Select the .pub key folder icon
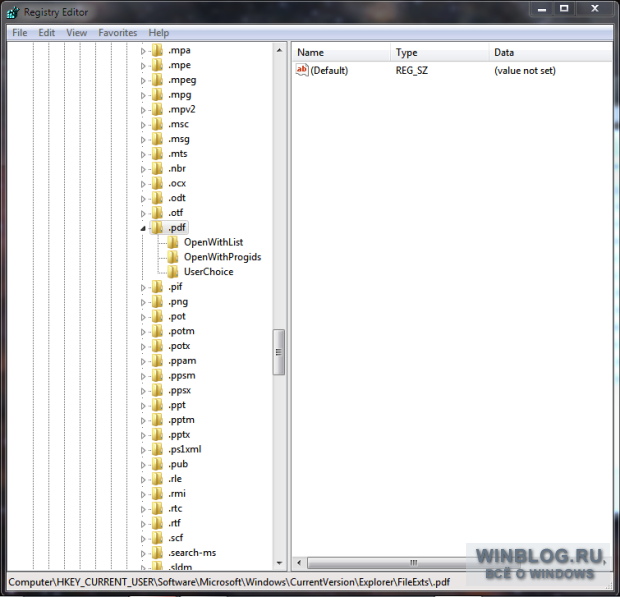The width and height of the screenshot is (620, 597). click(x=157, y=464)
